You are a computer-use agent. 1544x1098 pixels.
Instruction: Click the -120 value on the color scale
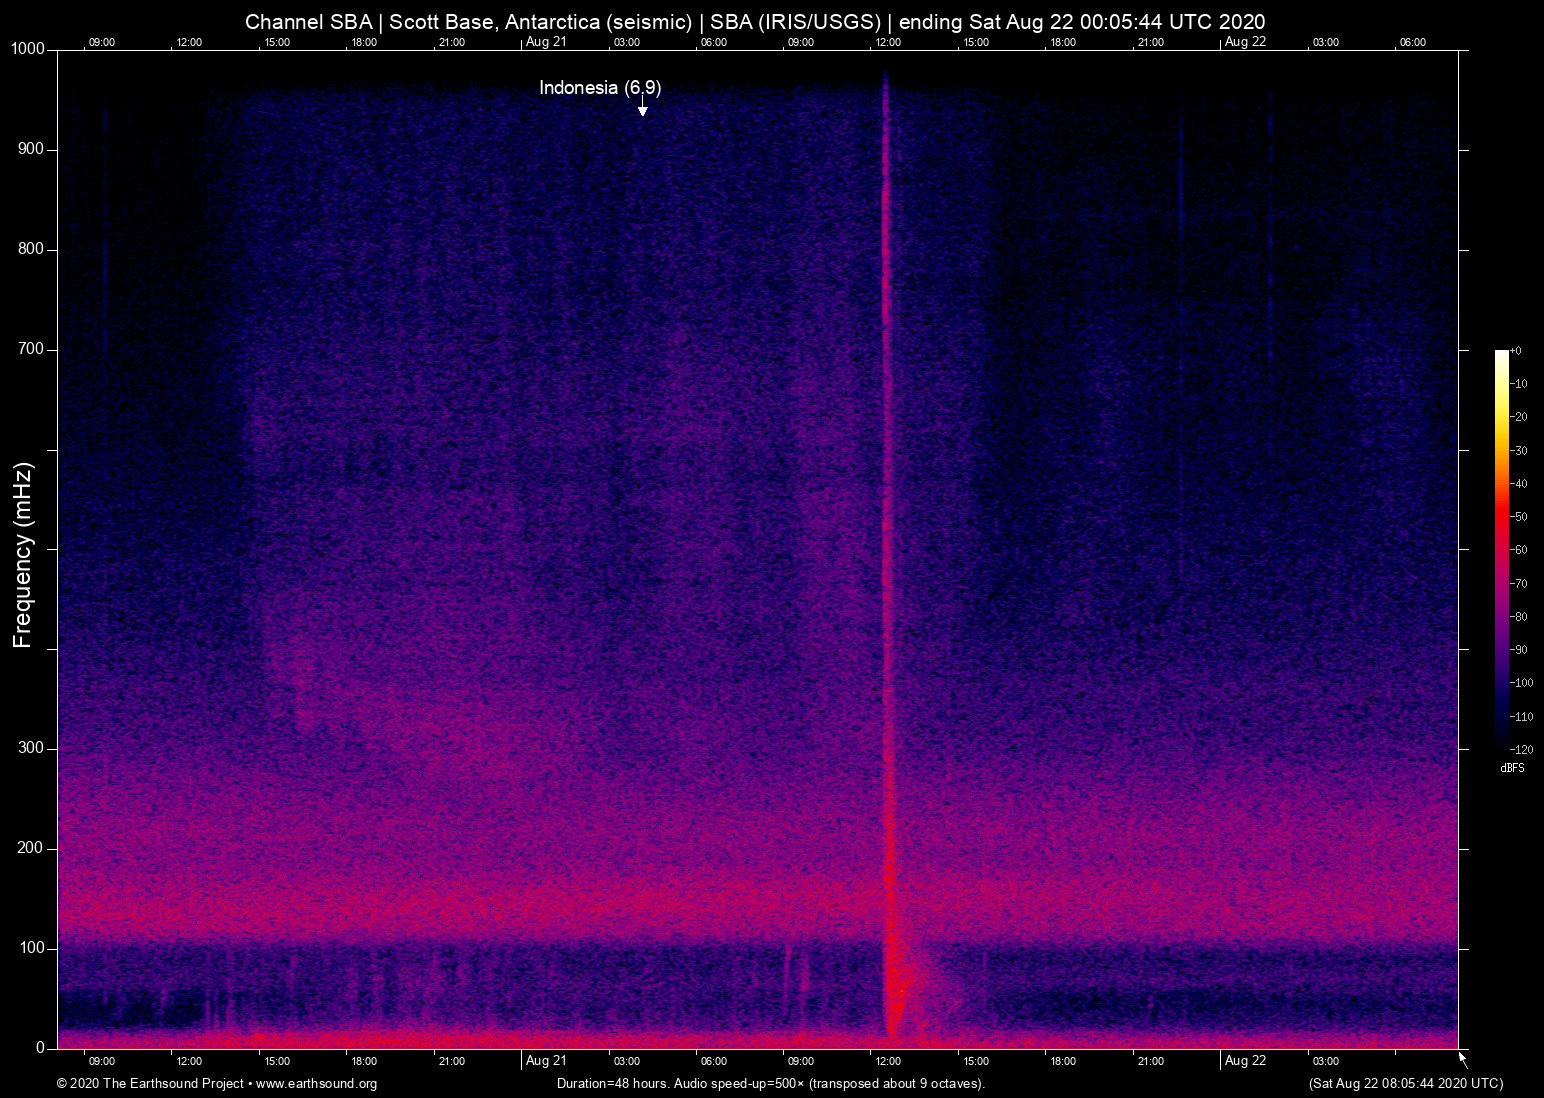pos(1521,749)
